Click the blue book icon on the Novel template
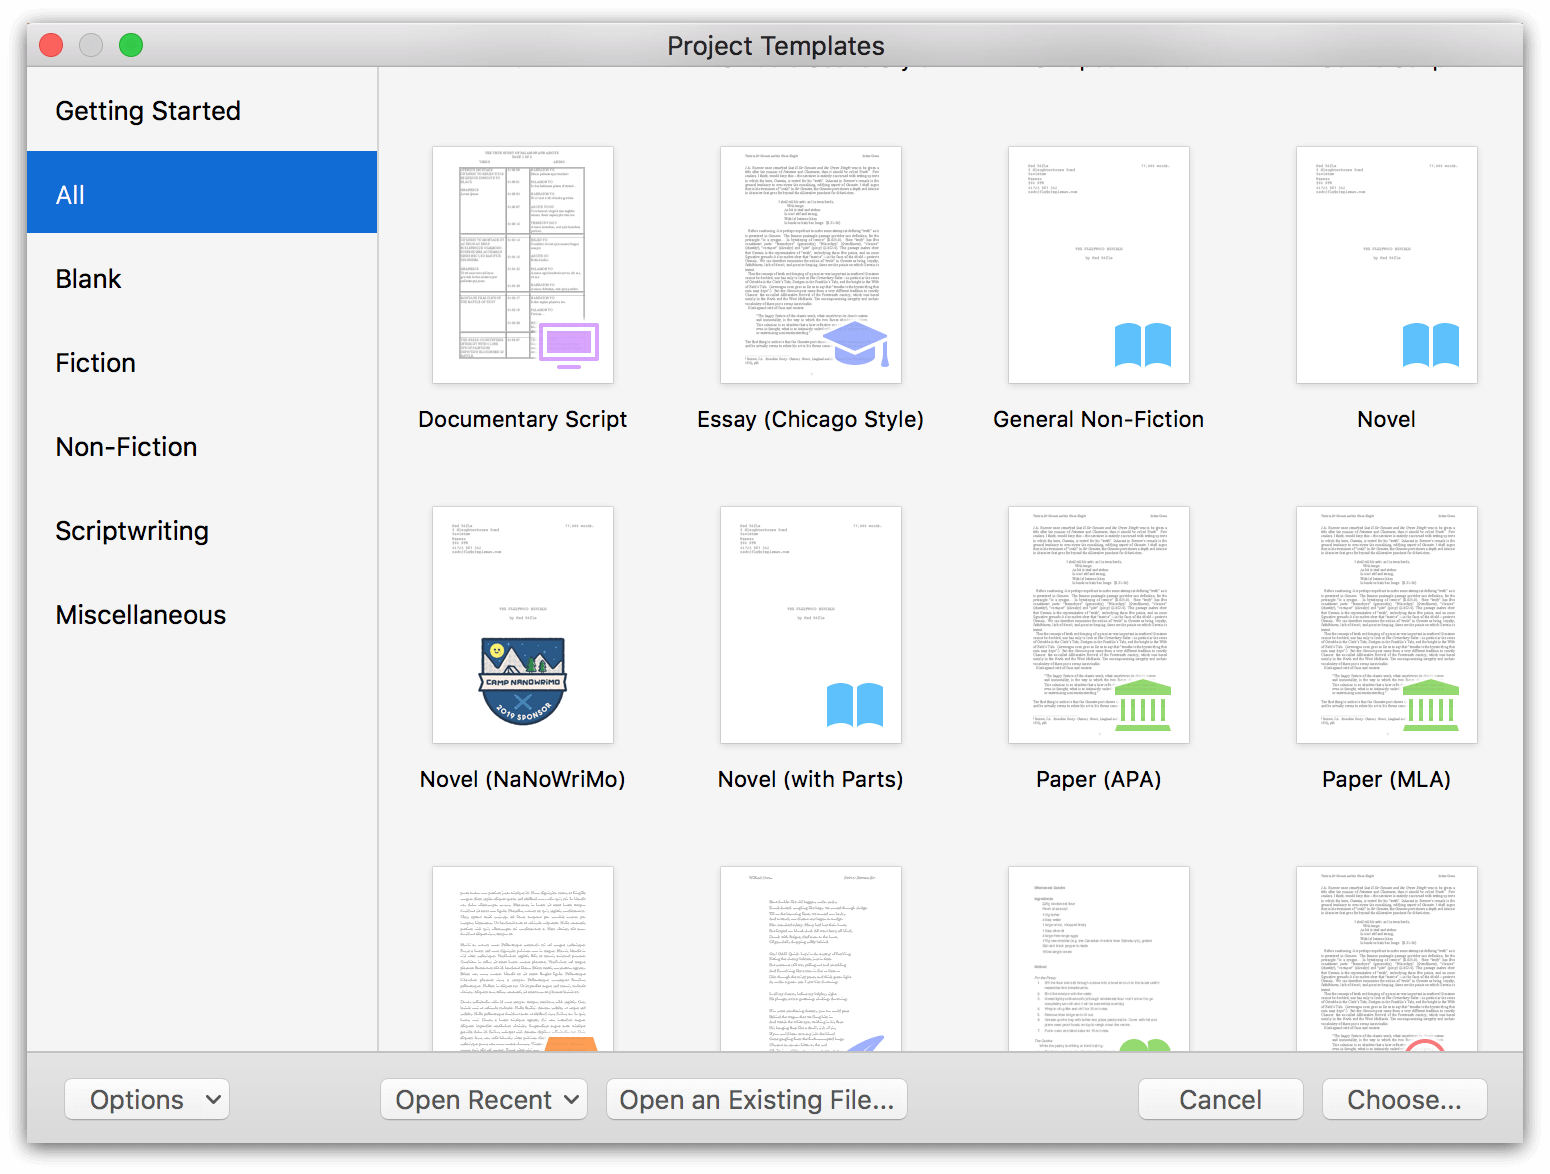 click(1430, 345)
